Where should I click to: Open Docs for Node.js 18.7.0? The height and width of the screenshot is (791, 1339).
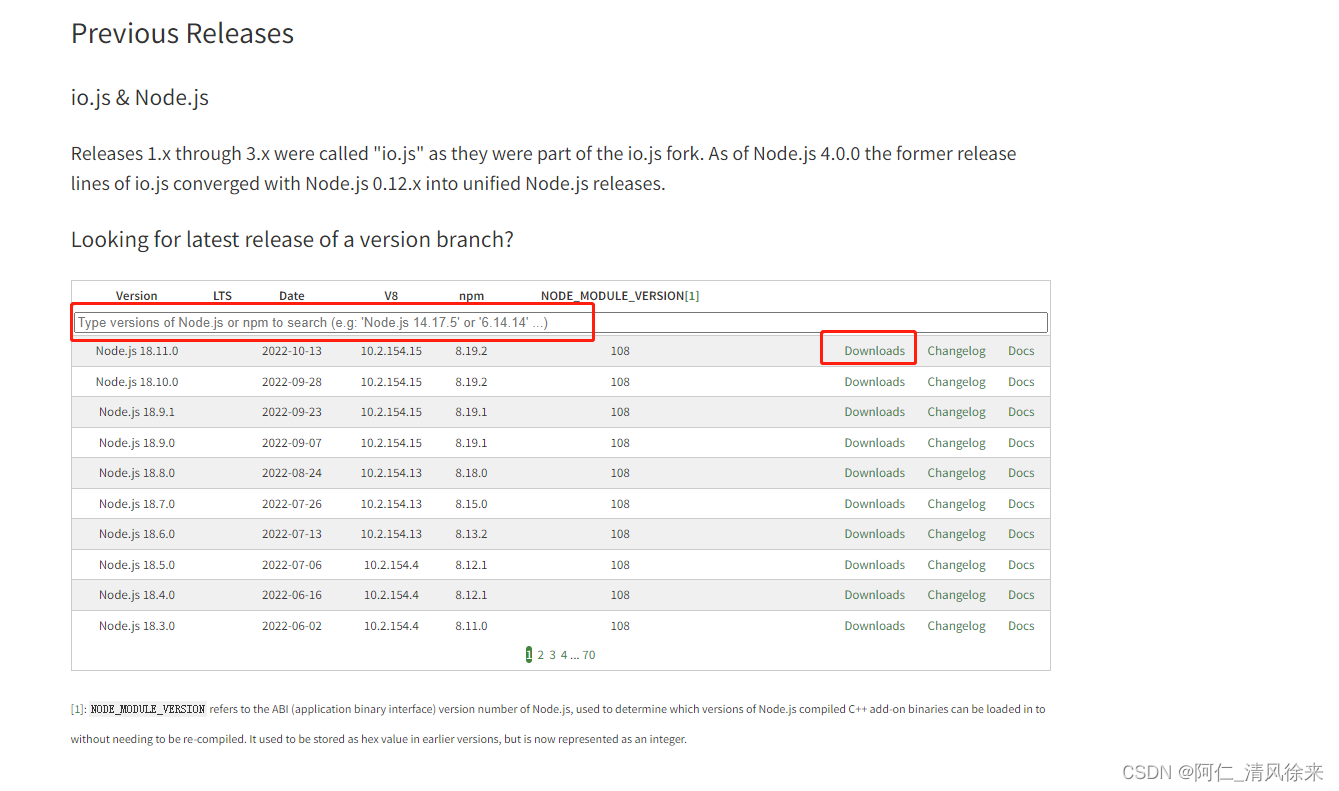coord(1021,504)
